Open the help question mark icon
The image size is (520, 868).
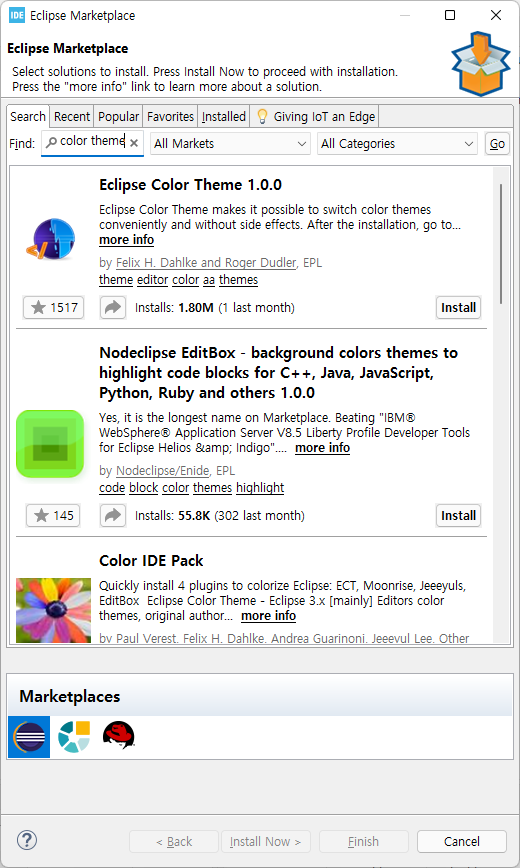[x=27, y=840]
